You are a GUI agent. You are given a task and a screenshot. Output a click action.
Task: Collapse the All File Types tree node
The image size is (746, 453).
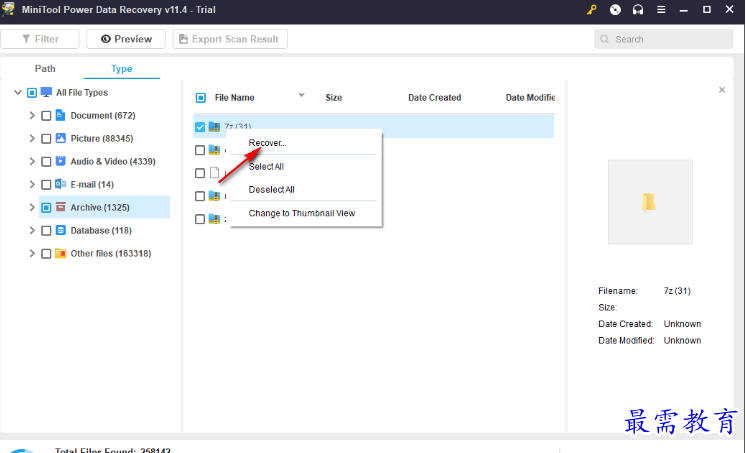coord(18,92)
